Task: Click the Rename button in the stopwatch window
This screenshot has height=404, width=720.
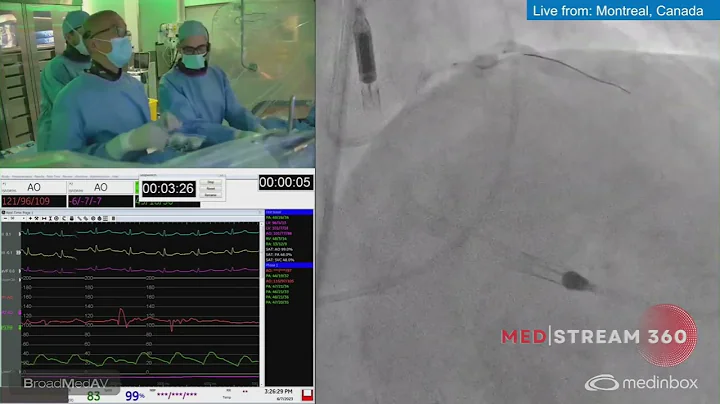Action: click(x=211, y=195)
